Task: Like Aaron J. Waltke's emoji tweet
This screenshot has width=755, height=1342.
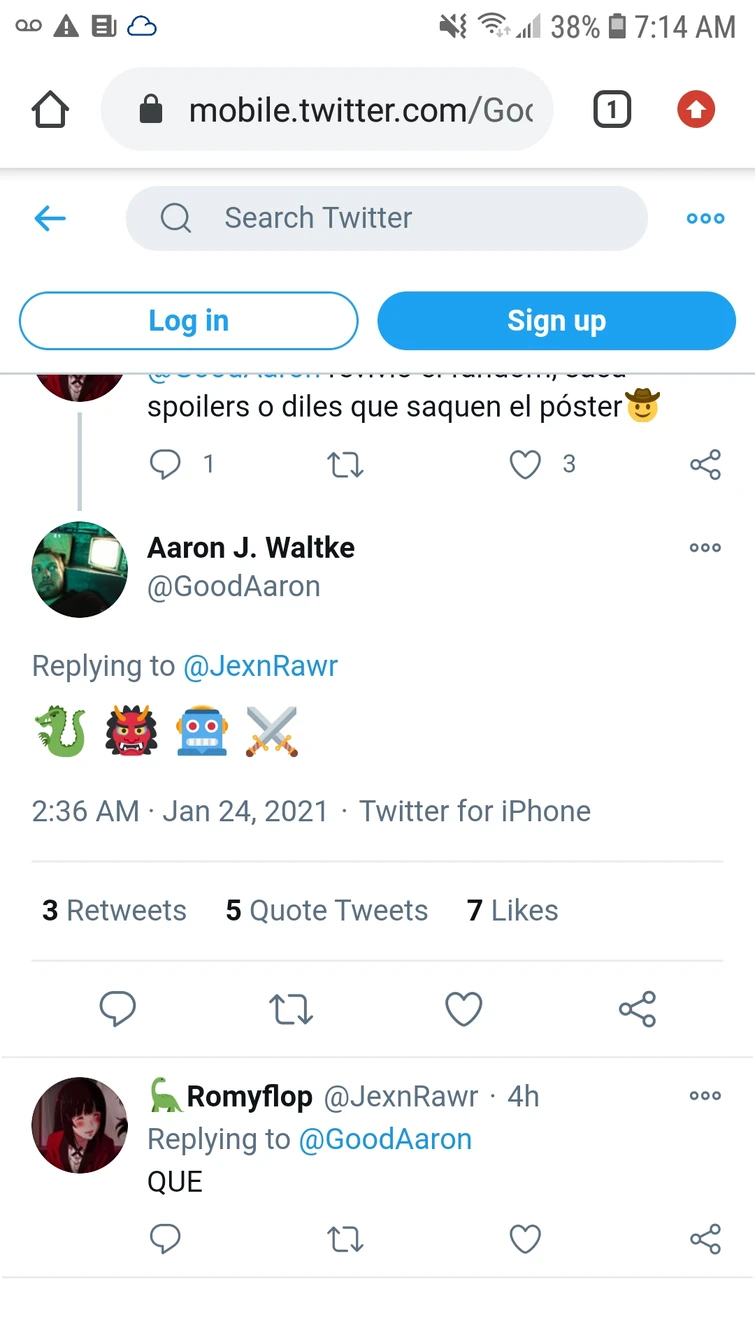Action: pyautogui.click(x=464, y=1009)
